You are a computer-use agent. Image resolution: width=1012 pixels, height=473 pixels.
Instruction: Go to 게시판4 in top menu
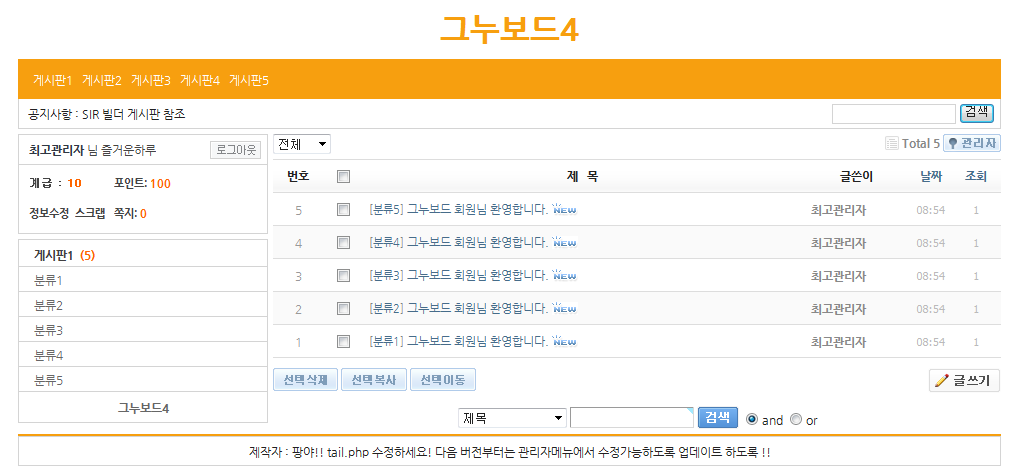(200, 80)
